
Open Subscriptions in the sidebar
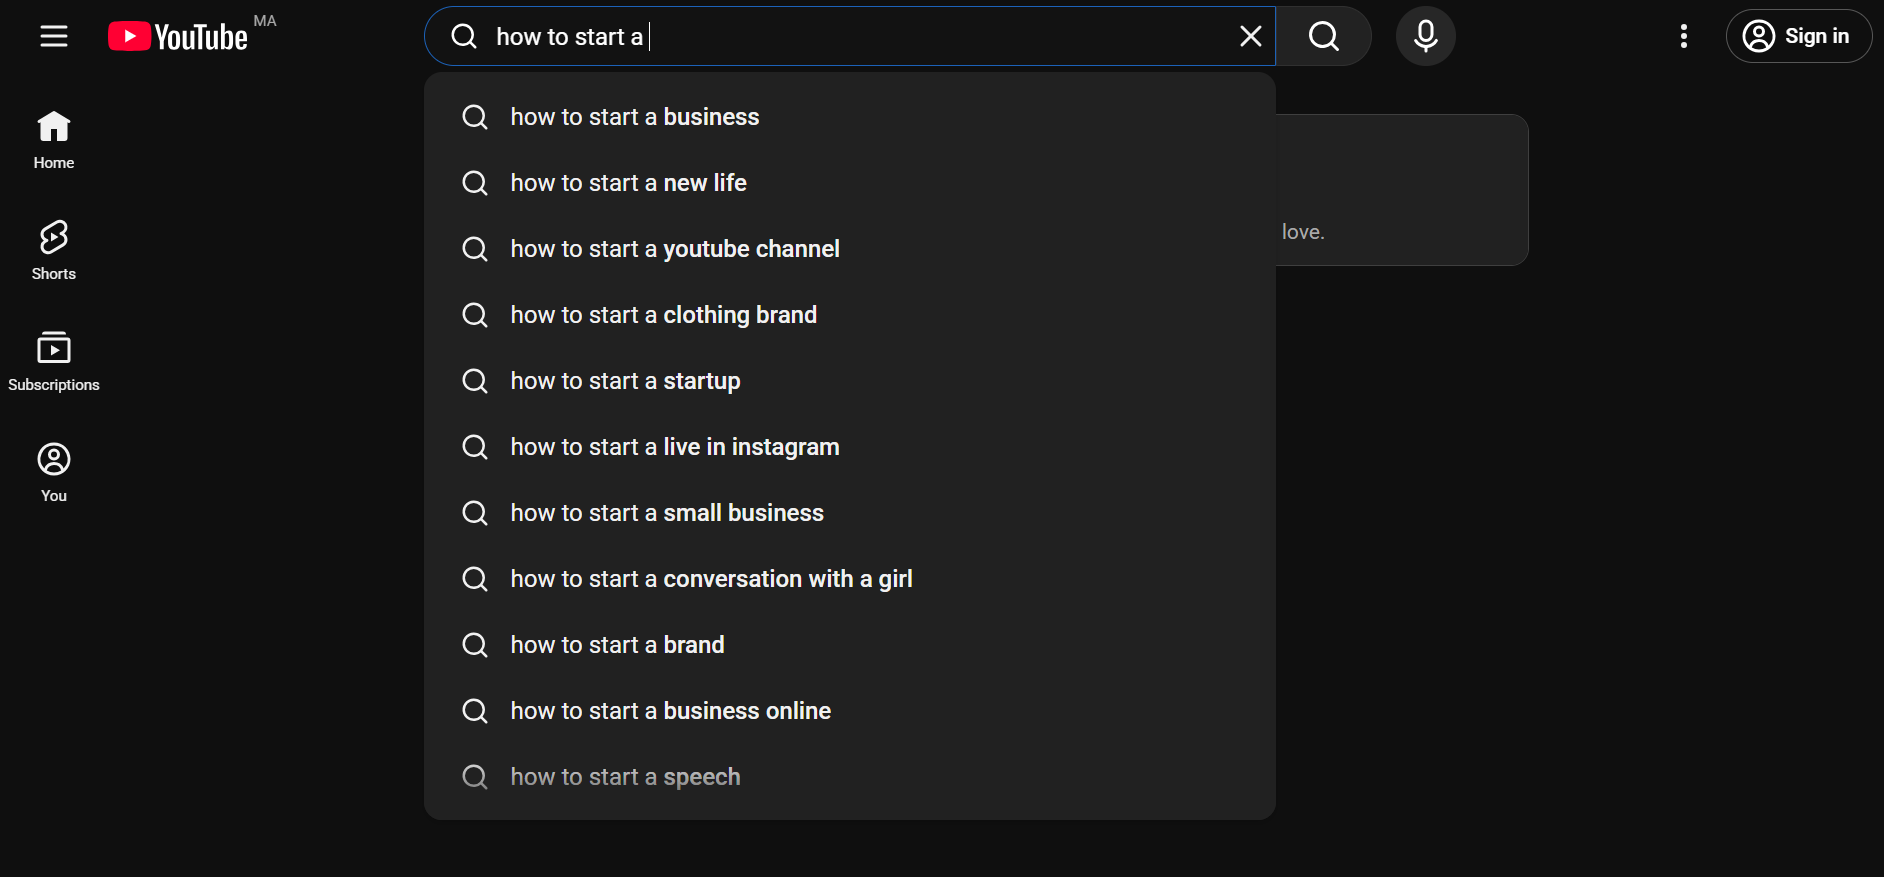point(54,362)
